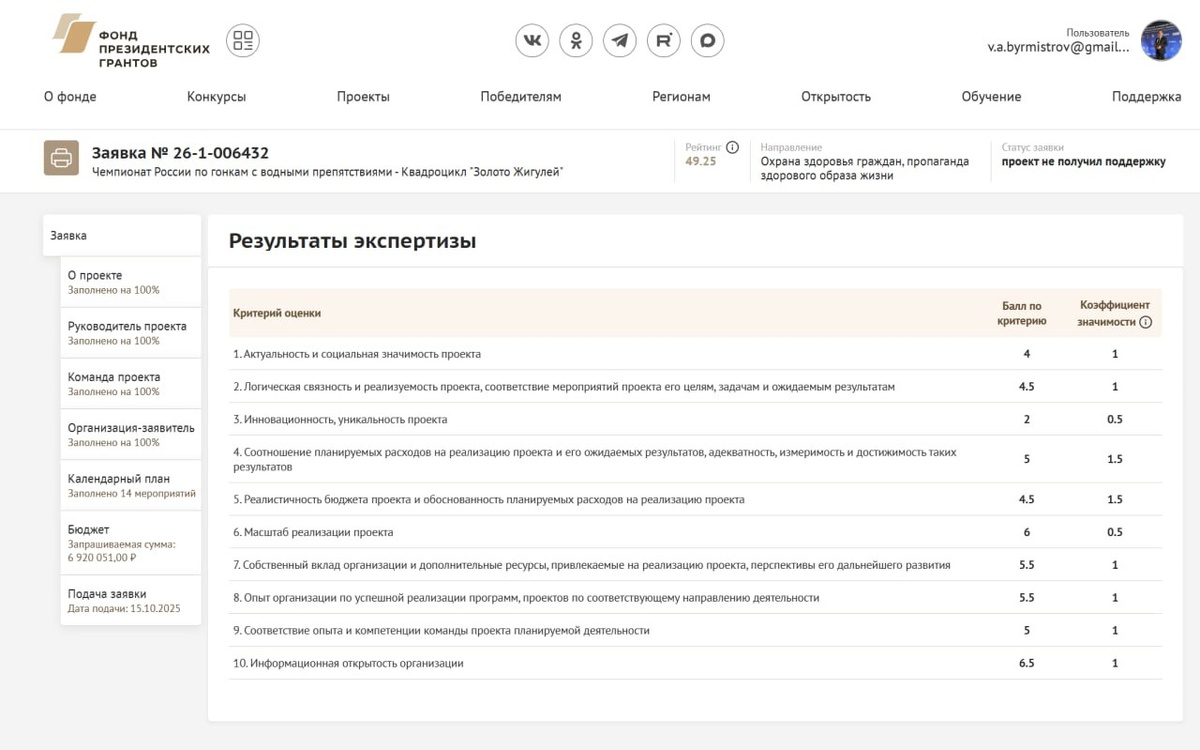Open the QR code icon beside the logo
This screenshot has width=1200, height=750.
pos(243,41)
